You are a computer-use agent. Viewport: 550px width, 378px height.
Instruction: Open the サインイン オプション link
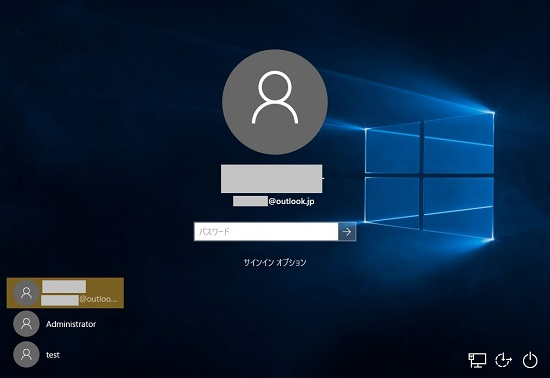point(275,262)
